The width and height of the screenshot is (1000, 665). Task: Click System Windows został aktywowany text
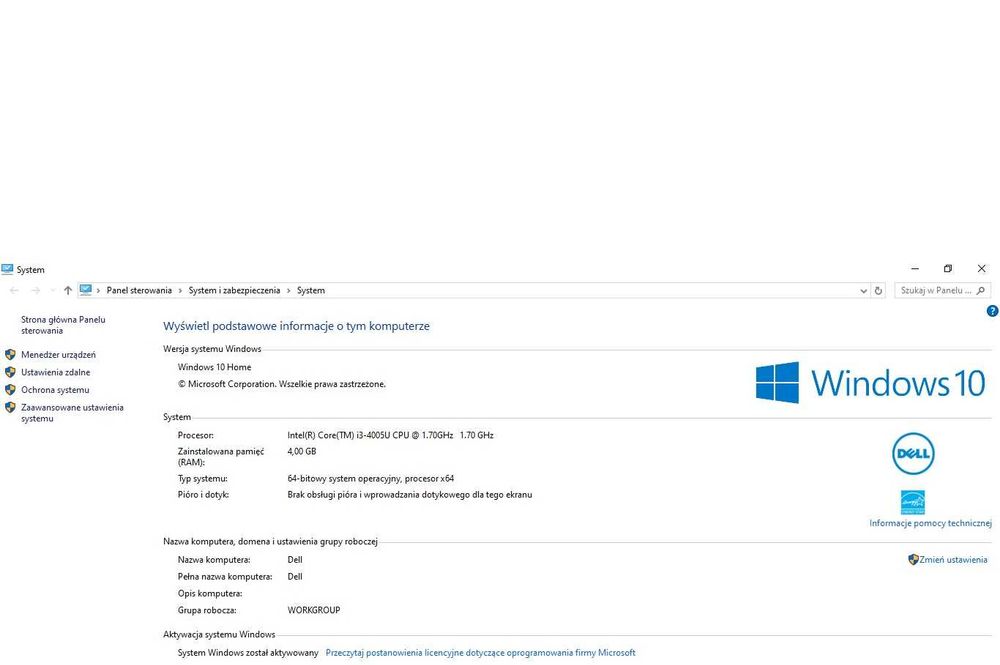248,652
